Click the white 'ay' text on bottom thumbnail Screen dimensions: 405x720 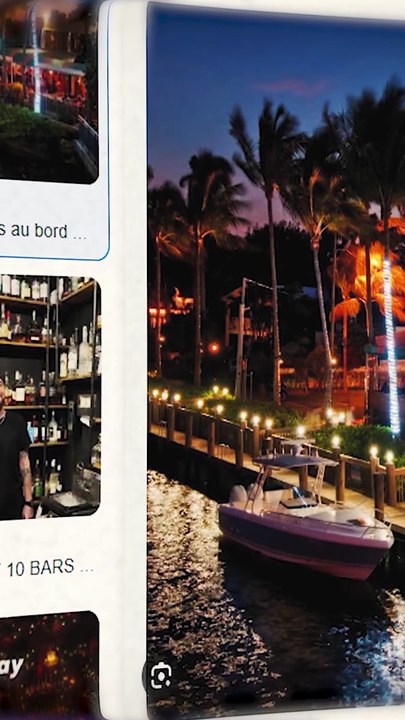pyautogui.click(x=12, y=669)
